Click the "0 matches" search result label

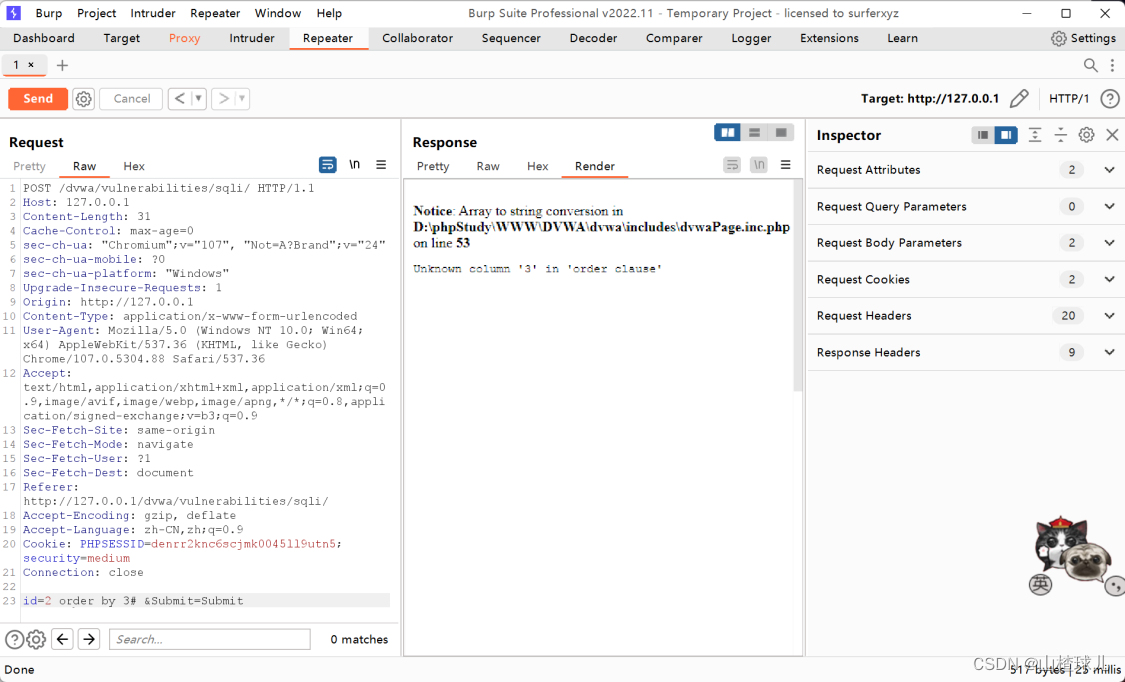[359, 640]
